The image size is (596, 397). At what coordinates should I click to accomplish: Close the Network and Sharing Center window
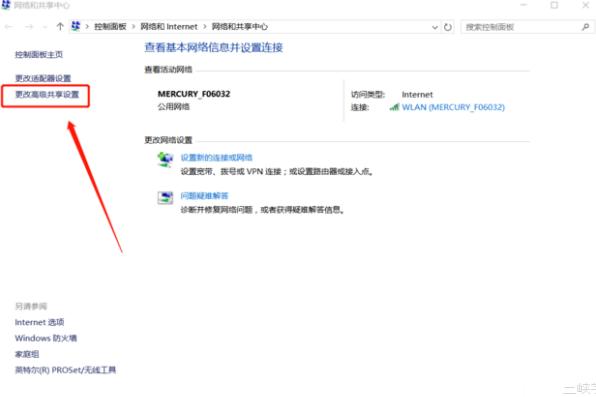pos(586,5)
